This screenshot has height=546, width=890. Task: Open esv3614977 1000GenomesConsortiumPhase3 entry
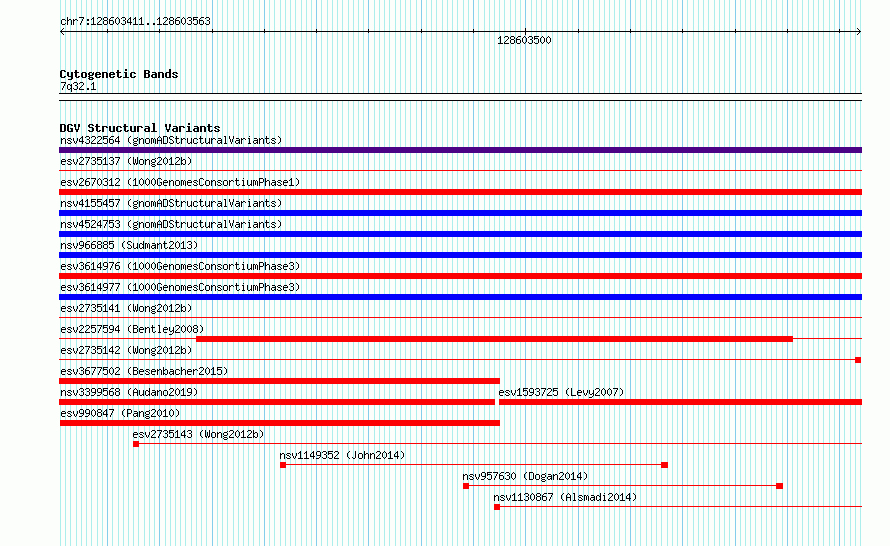(x=180, y=287)
